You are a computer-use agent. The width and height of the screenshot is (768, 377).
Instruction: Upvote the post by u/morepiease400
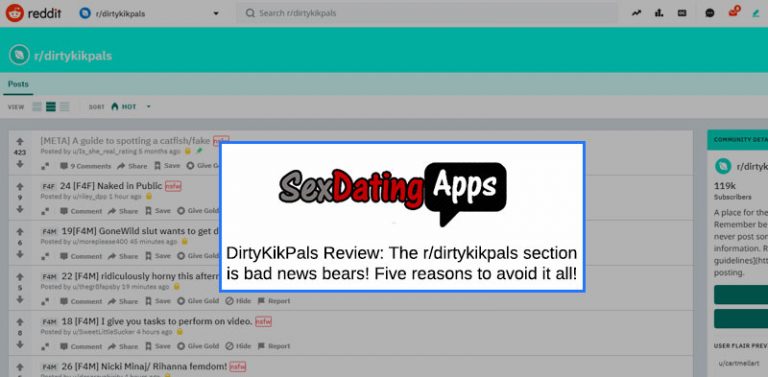coord(20,232)
